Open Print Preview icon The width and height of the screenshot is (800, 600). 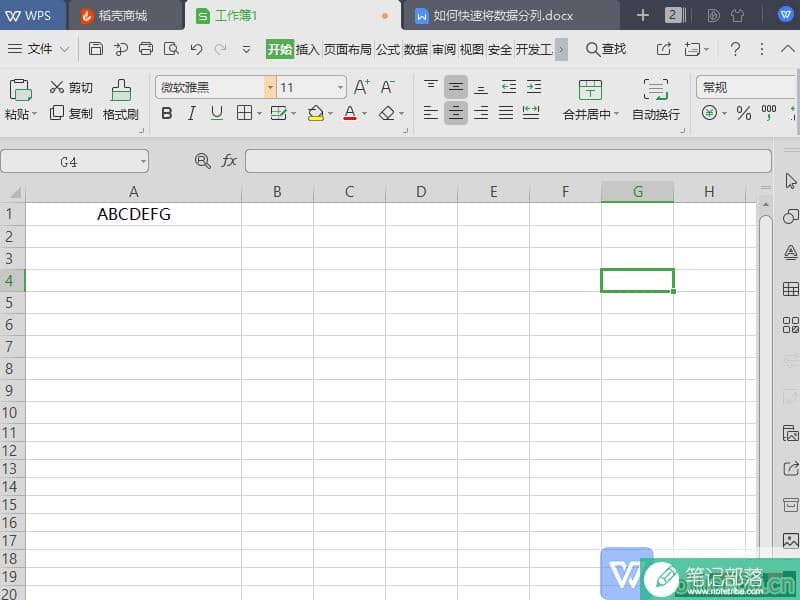(171, 49)
